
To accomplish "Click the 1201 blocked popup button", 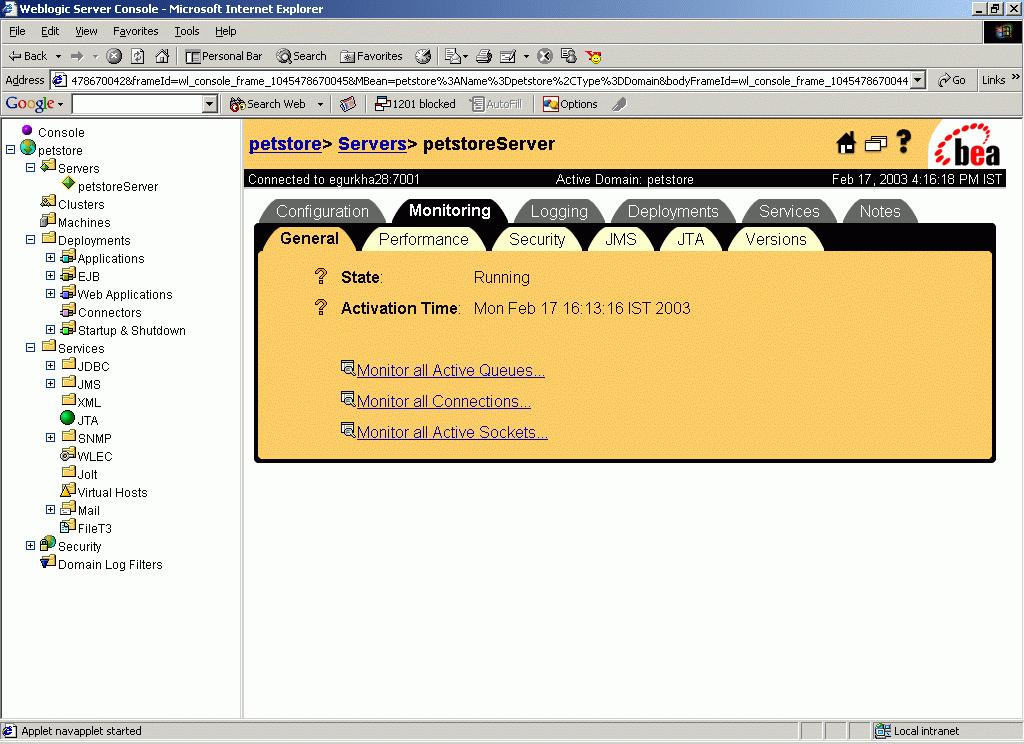I will (415, 104).
